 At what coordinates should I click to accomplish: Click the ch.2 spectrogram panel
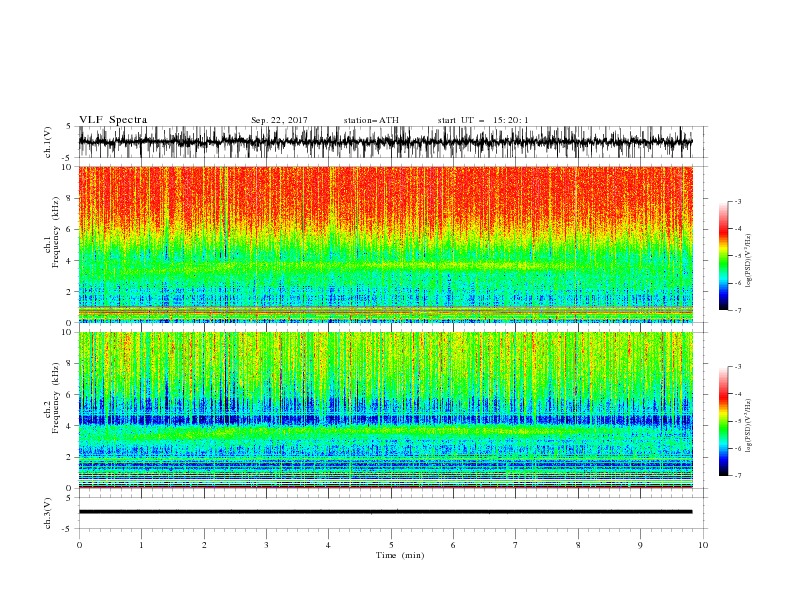tap(385, 410)
